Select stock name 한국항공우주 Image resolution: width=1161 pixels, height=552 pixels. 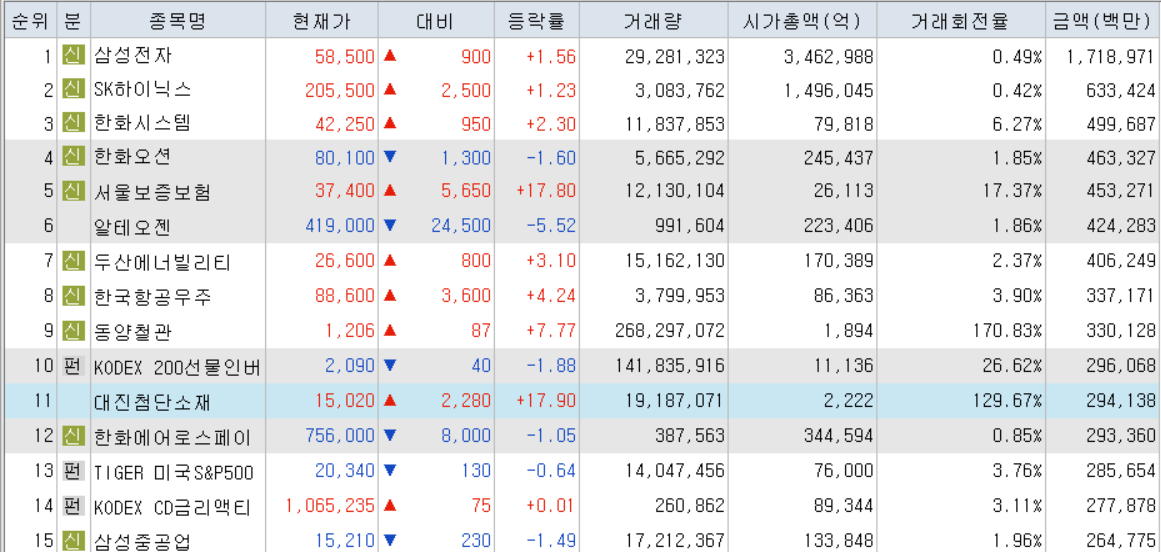click(x=153, y=297)
